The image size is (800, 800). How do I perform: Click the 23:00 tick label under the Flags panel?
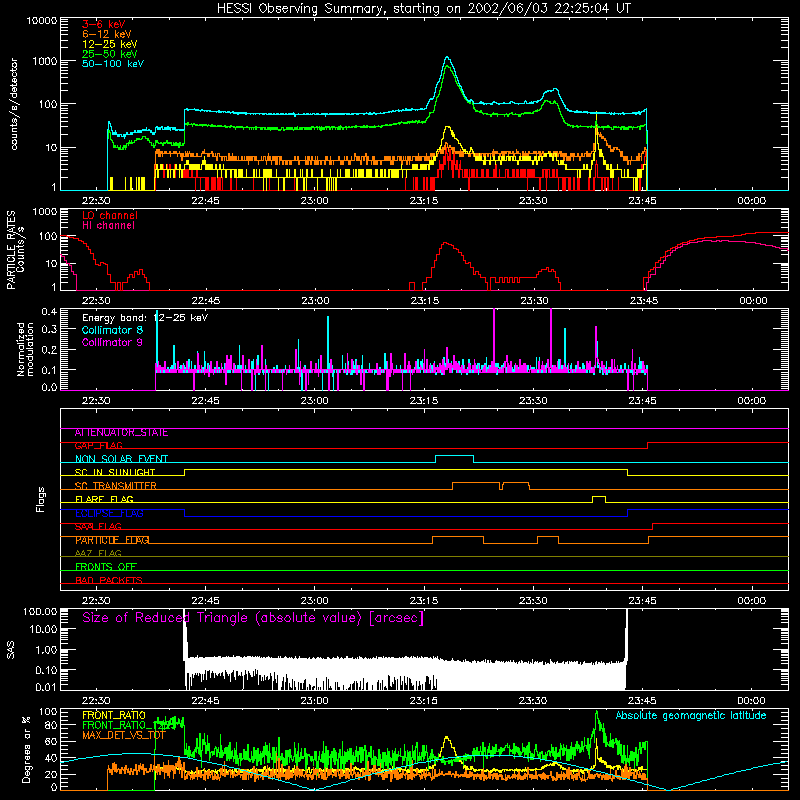coord(314,601)
